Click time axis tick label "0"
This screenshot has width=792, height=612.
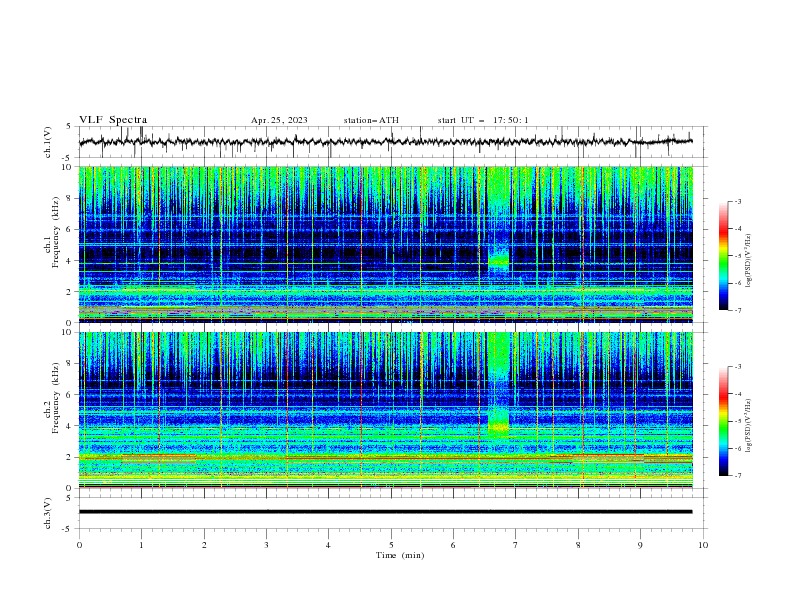pos(79,545)
